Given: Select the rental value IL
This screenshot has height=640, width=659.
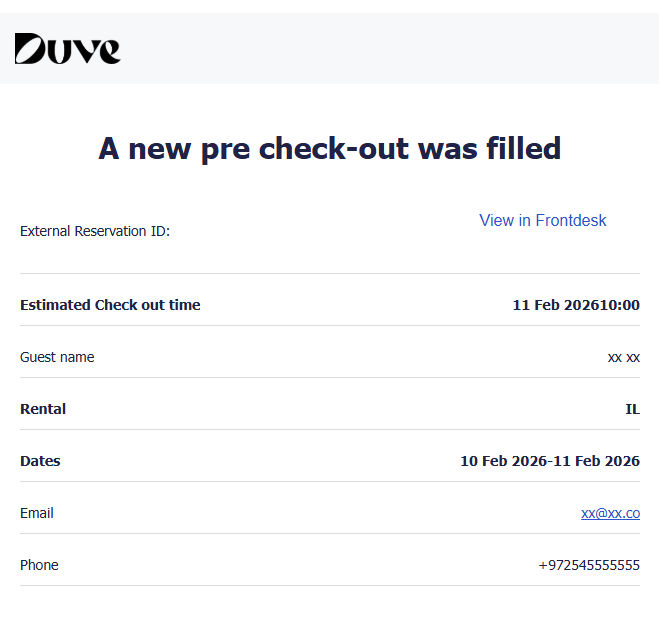Looking at the screenshot, I should [x=632, y=409].
